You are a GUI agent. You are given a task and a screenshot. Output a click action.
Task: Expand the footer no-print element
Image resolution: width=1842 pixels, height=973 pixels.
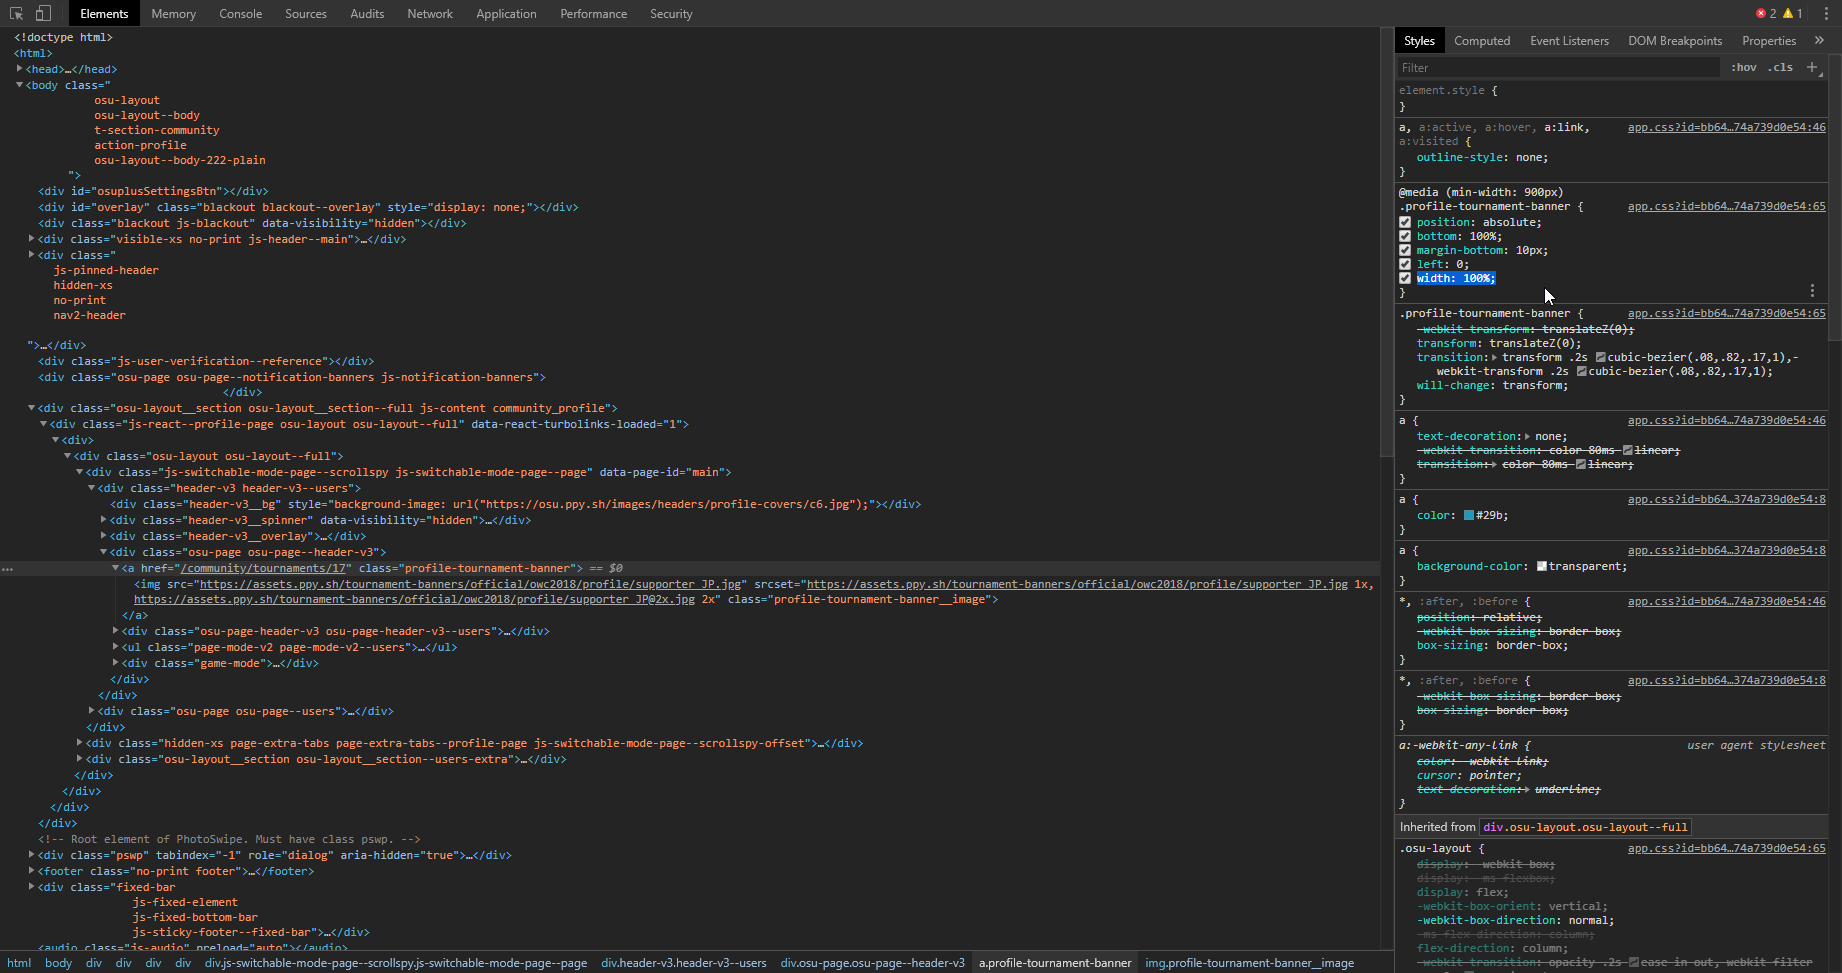32,871
